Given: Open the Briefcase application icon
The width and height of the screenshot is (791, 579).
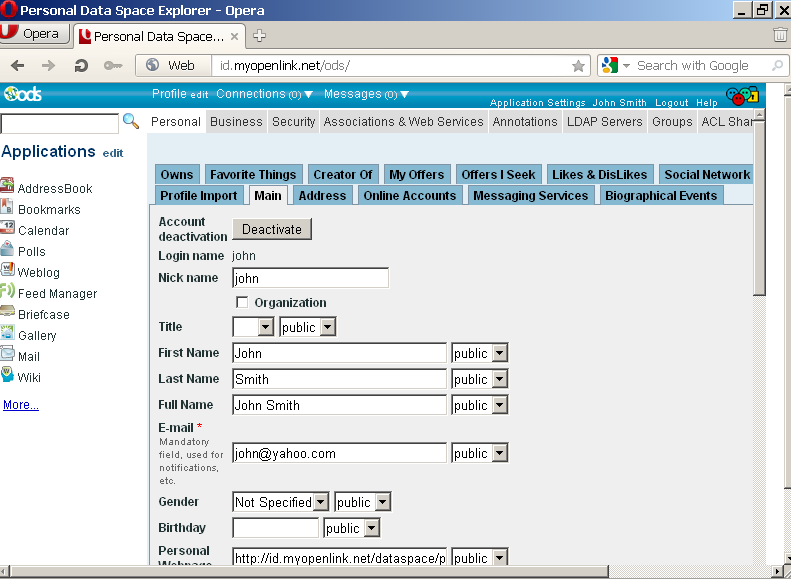Looking at the screenshot, I should point(7,313).
